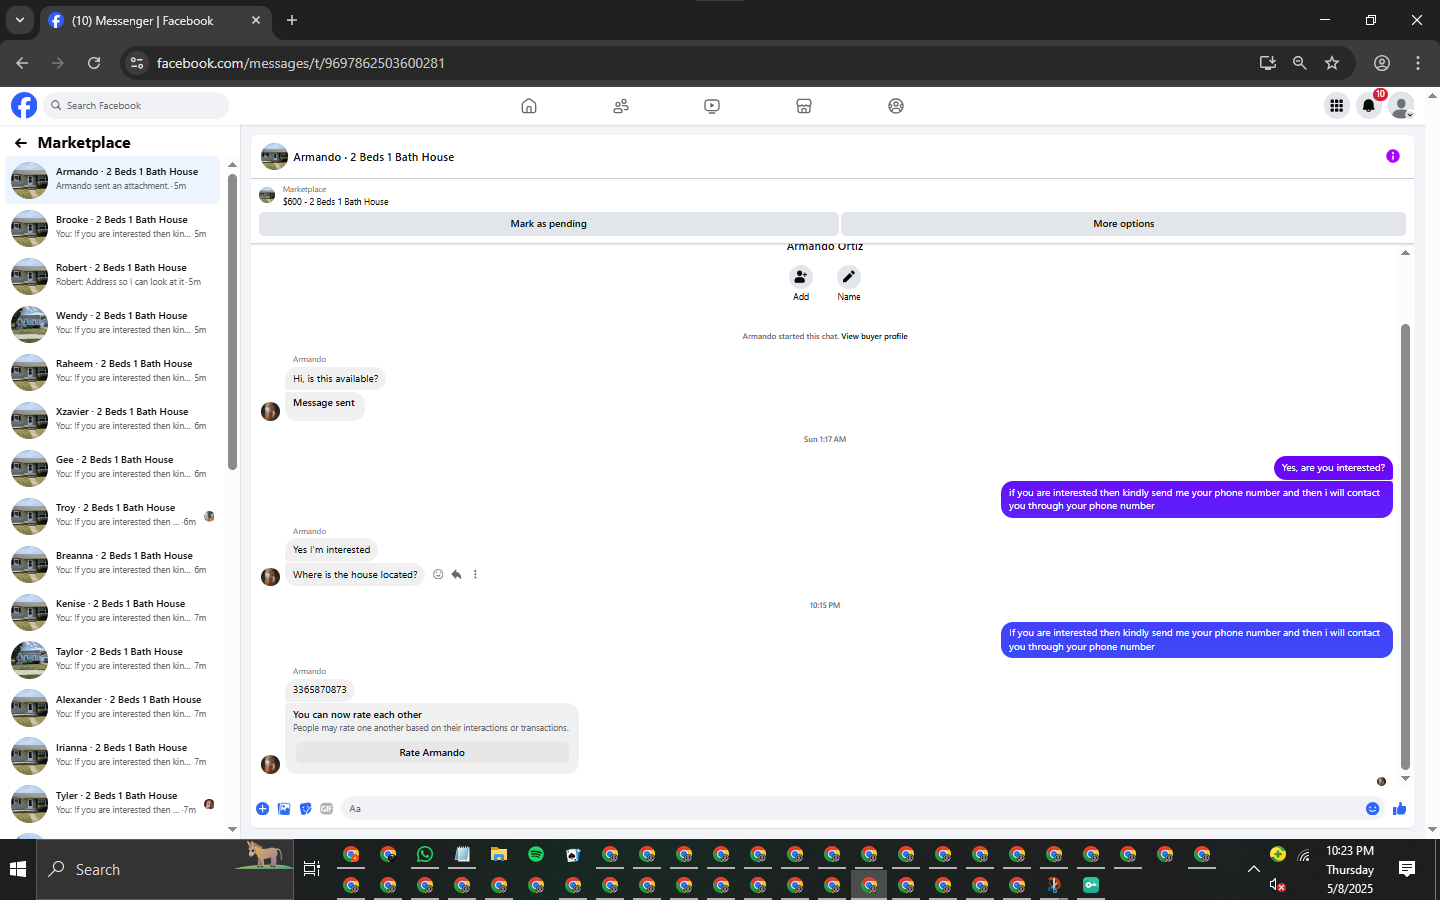Open the notifications bell
The width and height of the screenshot is (1440, 900).
coord(1369,105)
